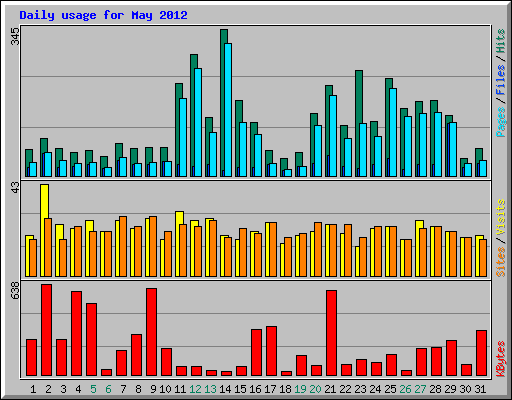Click the red KBytes bar for day 17
Viewport: 512px width, 400px height.
(x=271, y=351)
